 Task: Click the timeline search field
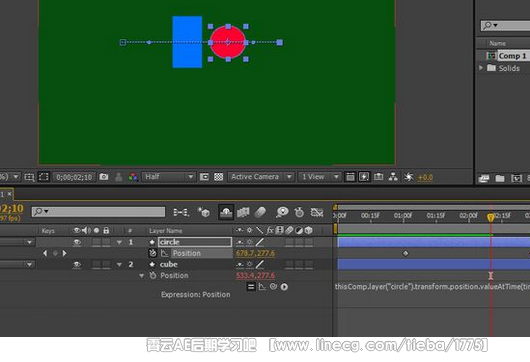98,212
